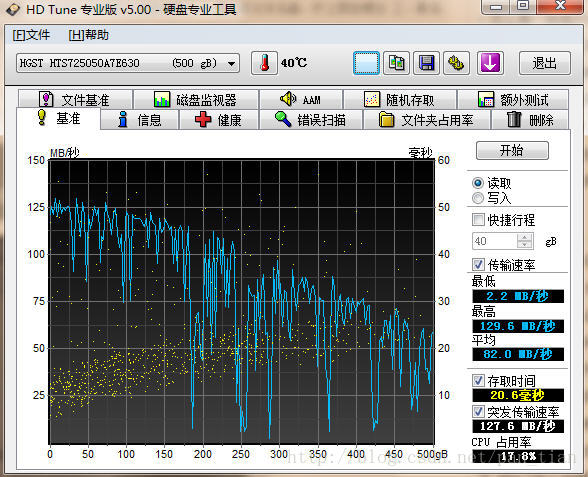Click the 40℃ temperature reading
This screenshot has width=588, height=477.
click(x=294, y=63)
